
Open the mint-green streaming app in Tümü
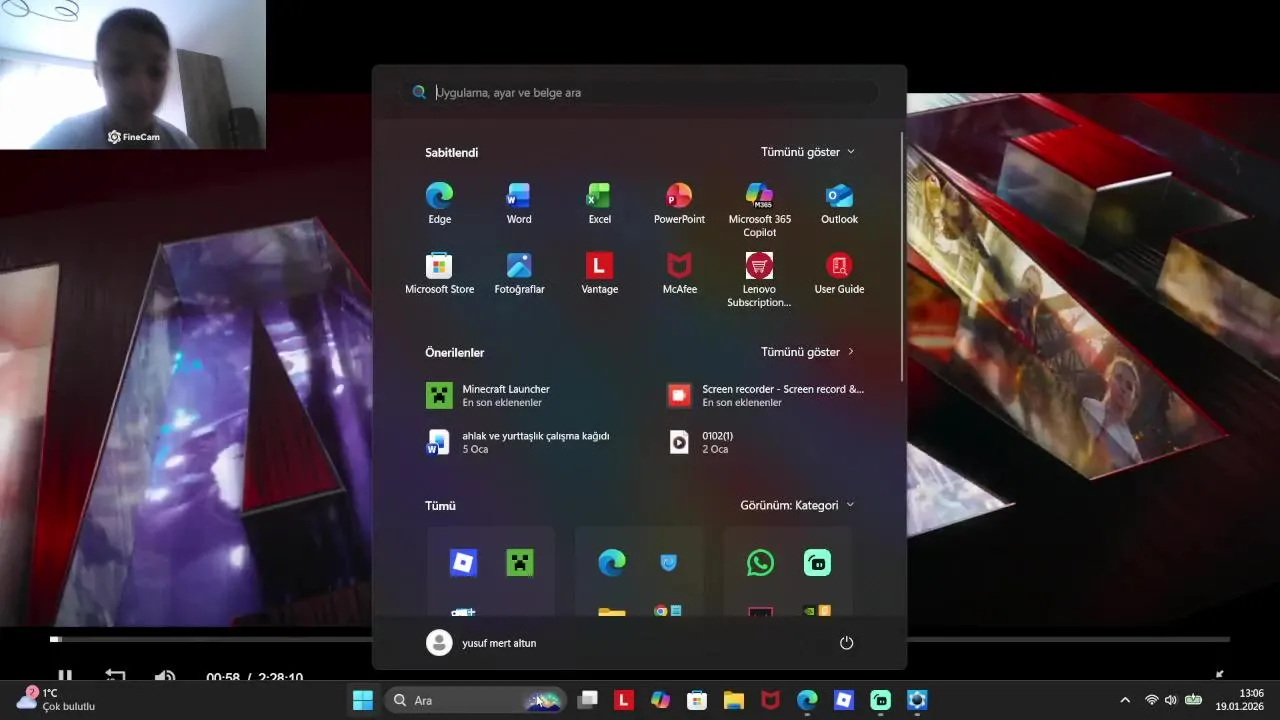[x=817, y=563]
